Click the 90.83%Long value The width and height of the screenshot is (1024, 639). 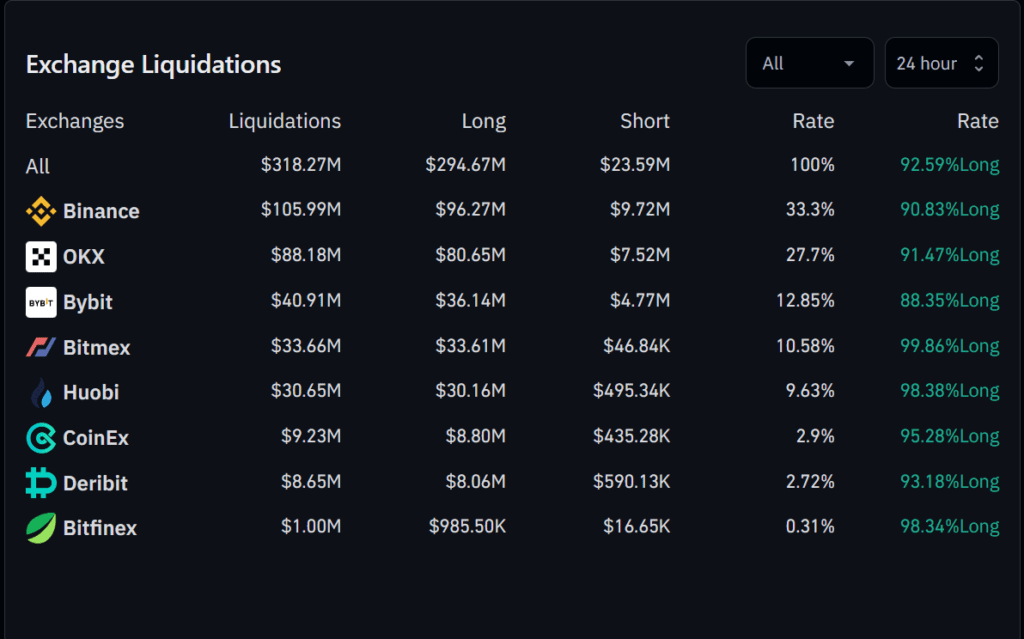click(950, 209)
